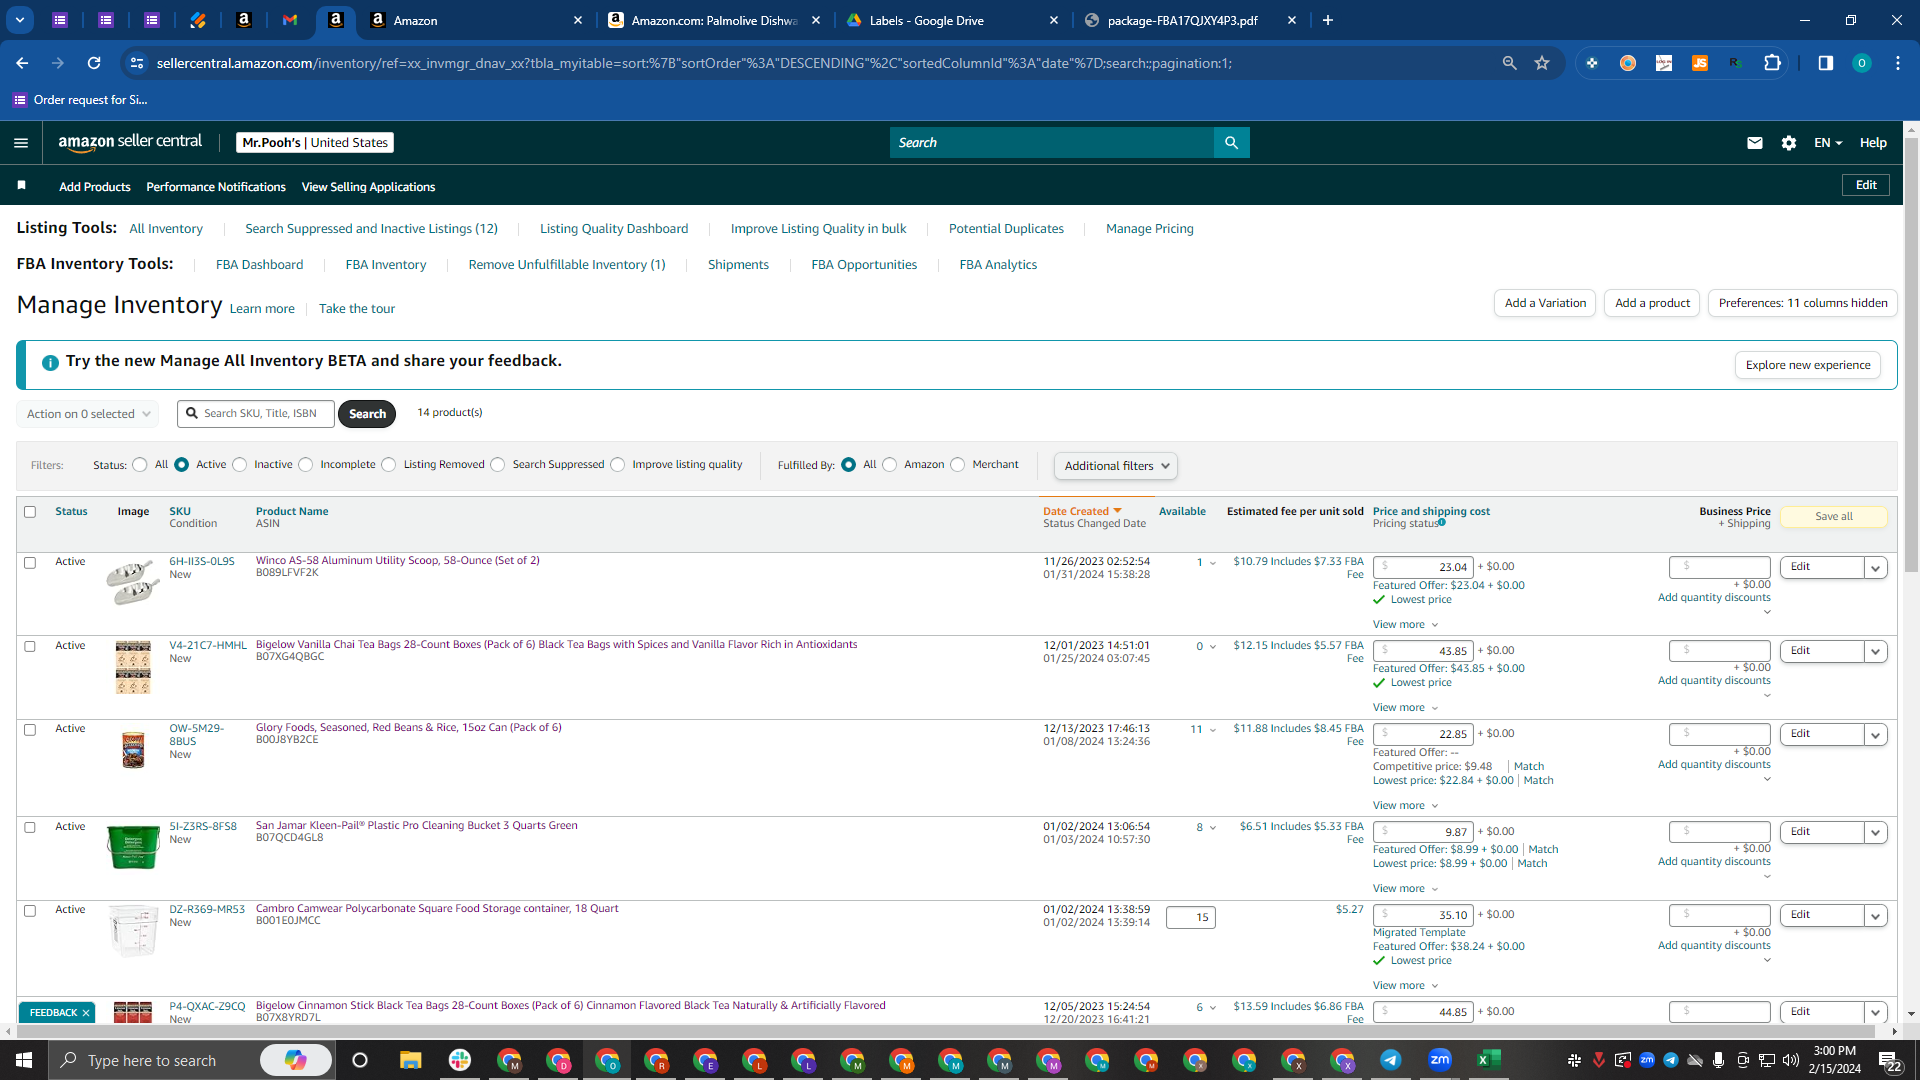Check the Bigelow Vanilla Chai row

point(30,647)
